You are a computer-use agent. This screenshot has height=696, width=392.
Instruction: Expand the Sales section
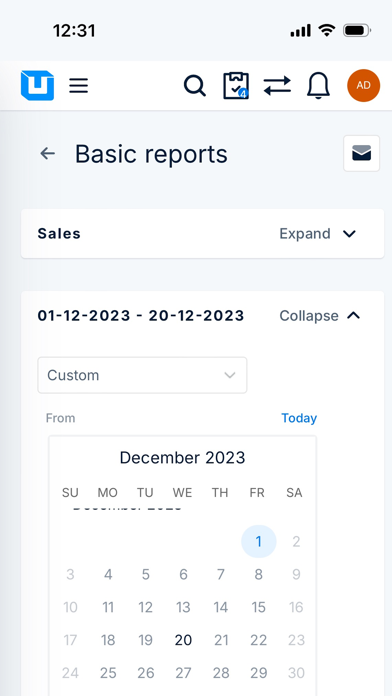[x=318, y=233]
